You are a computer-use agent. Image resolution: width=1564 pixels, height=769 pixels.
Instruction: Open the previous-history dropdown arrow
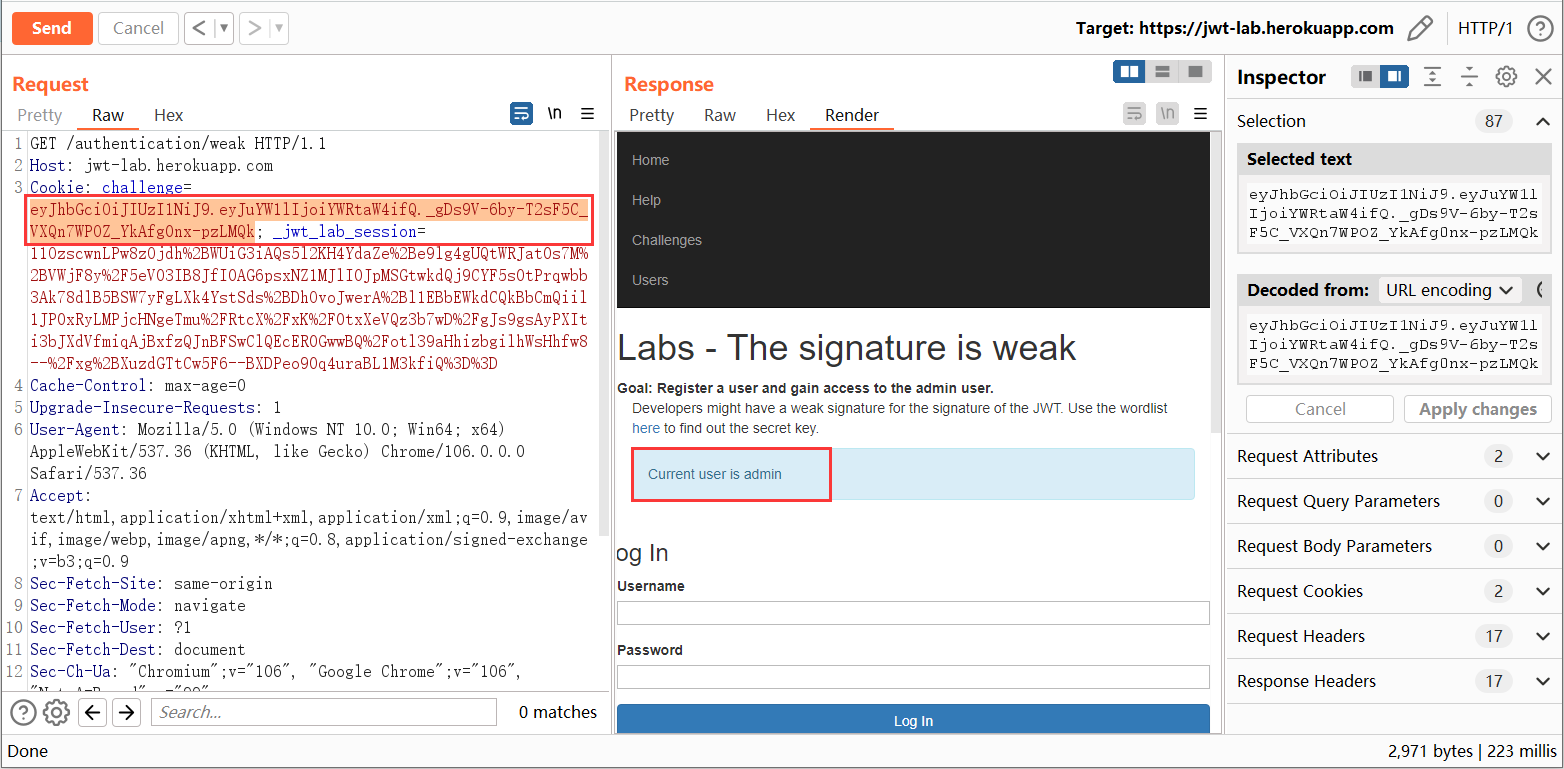[x=223, y=28]
